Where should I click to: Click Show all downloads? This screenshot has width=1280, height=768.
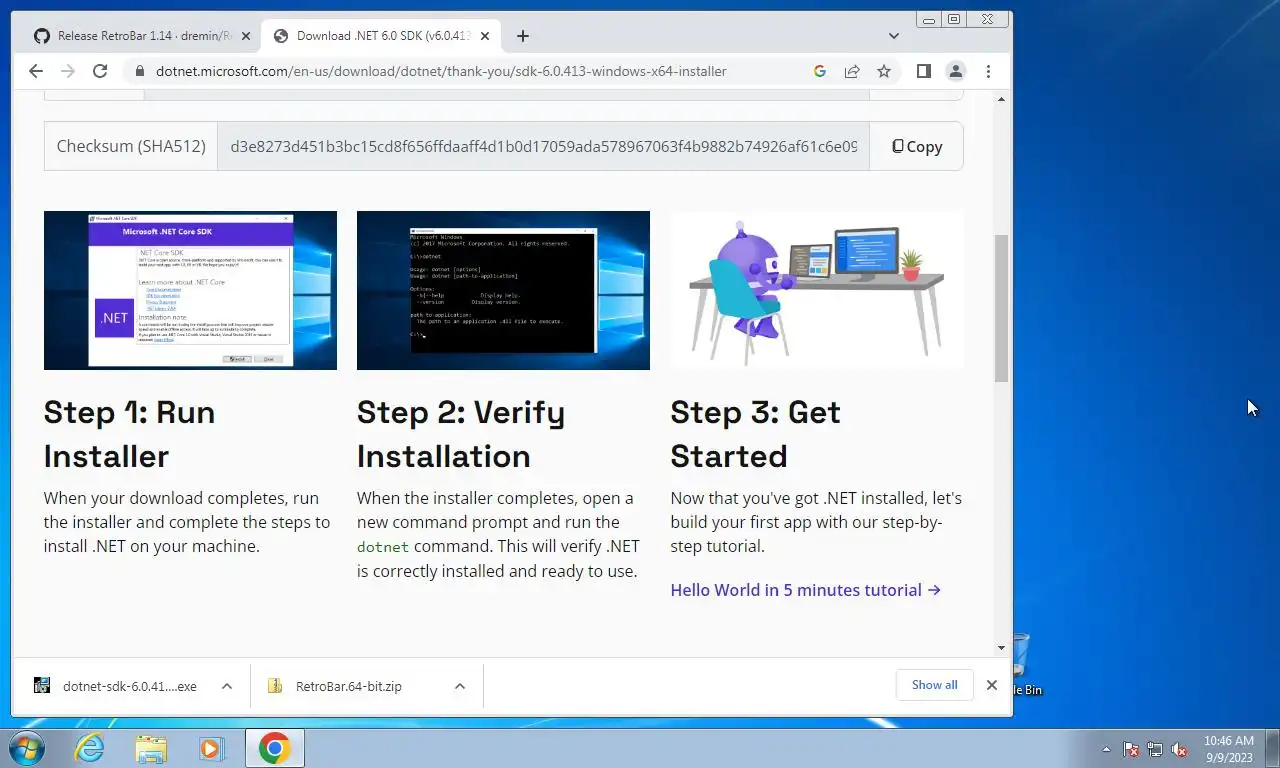(934, 685)
